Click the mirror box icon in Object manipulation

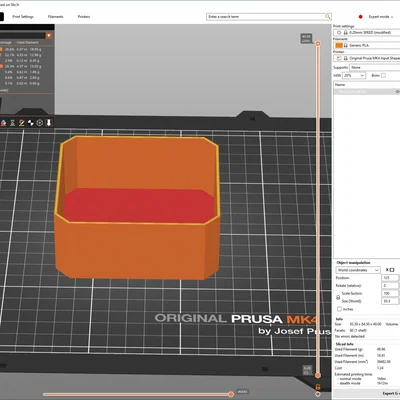pyautogui.click(x=392, y=270)
